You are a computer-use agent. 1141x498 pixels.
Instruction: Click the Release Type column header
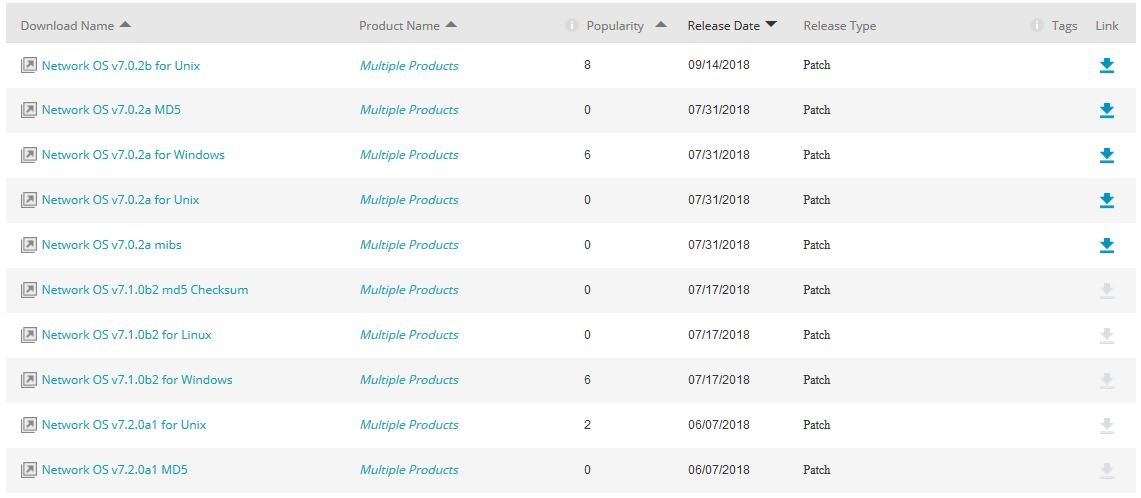pos(839,26)
